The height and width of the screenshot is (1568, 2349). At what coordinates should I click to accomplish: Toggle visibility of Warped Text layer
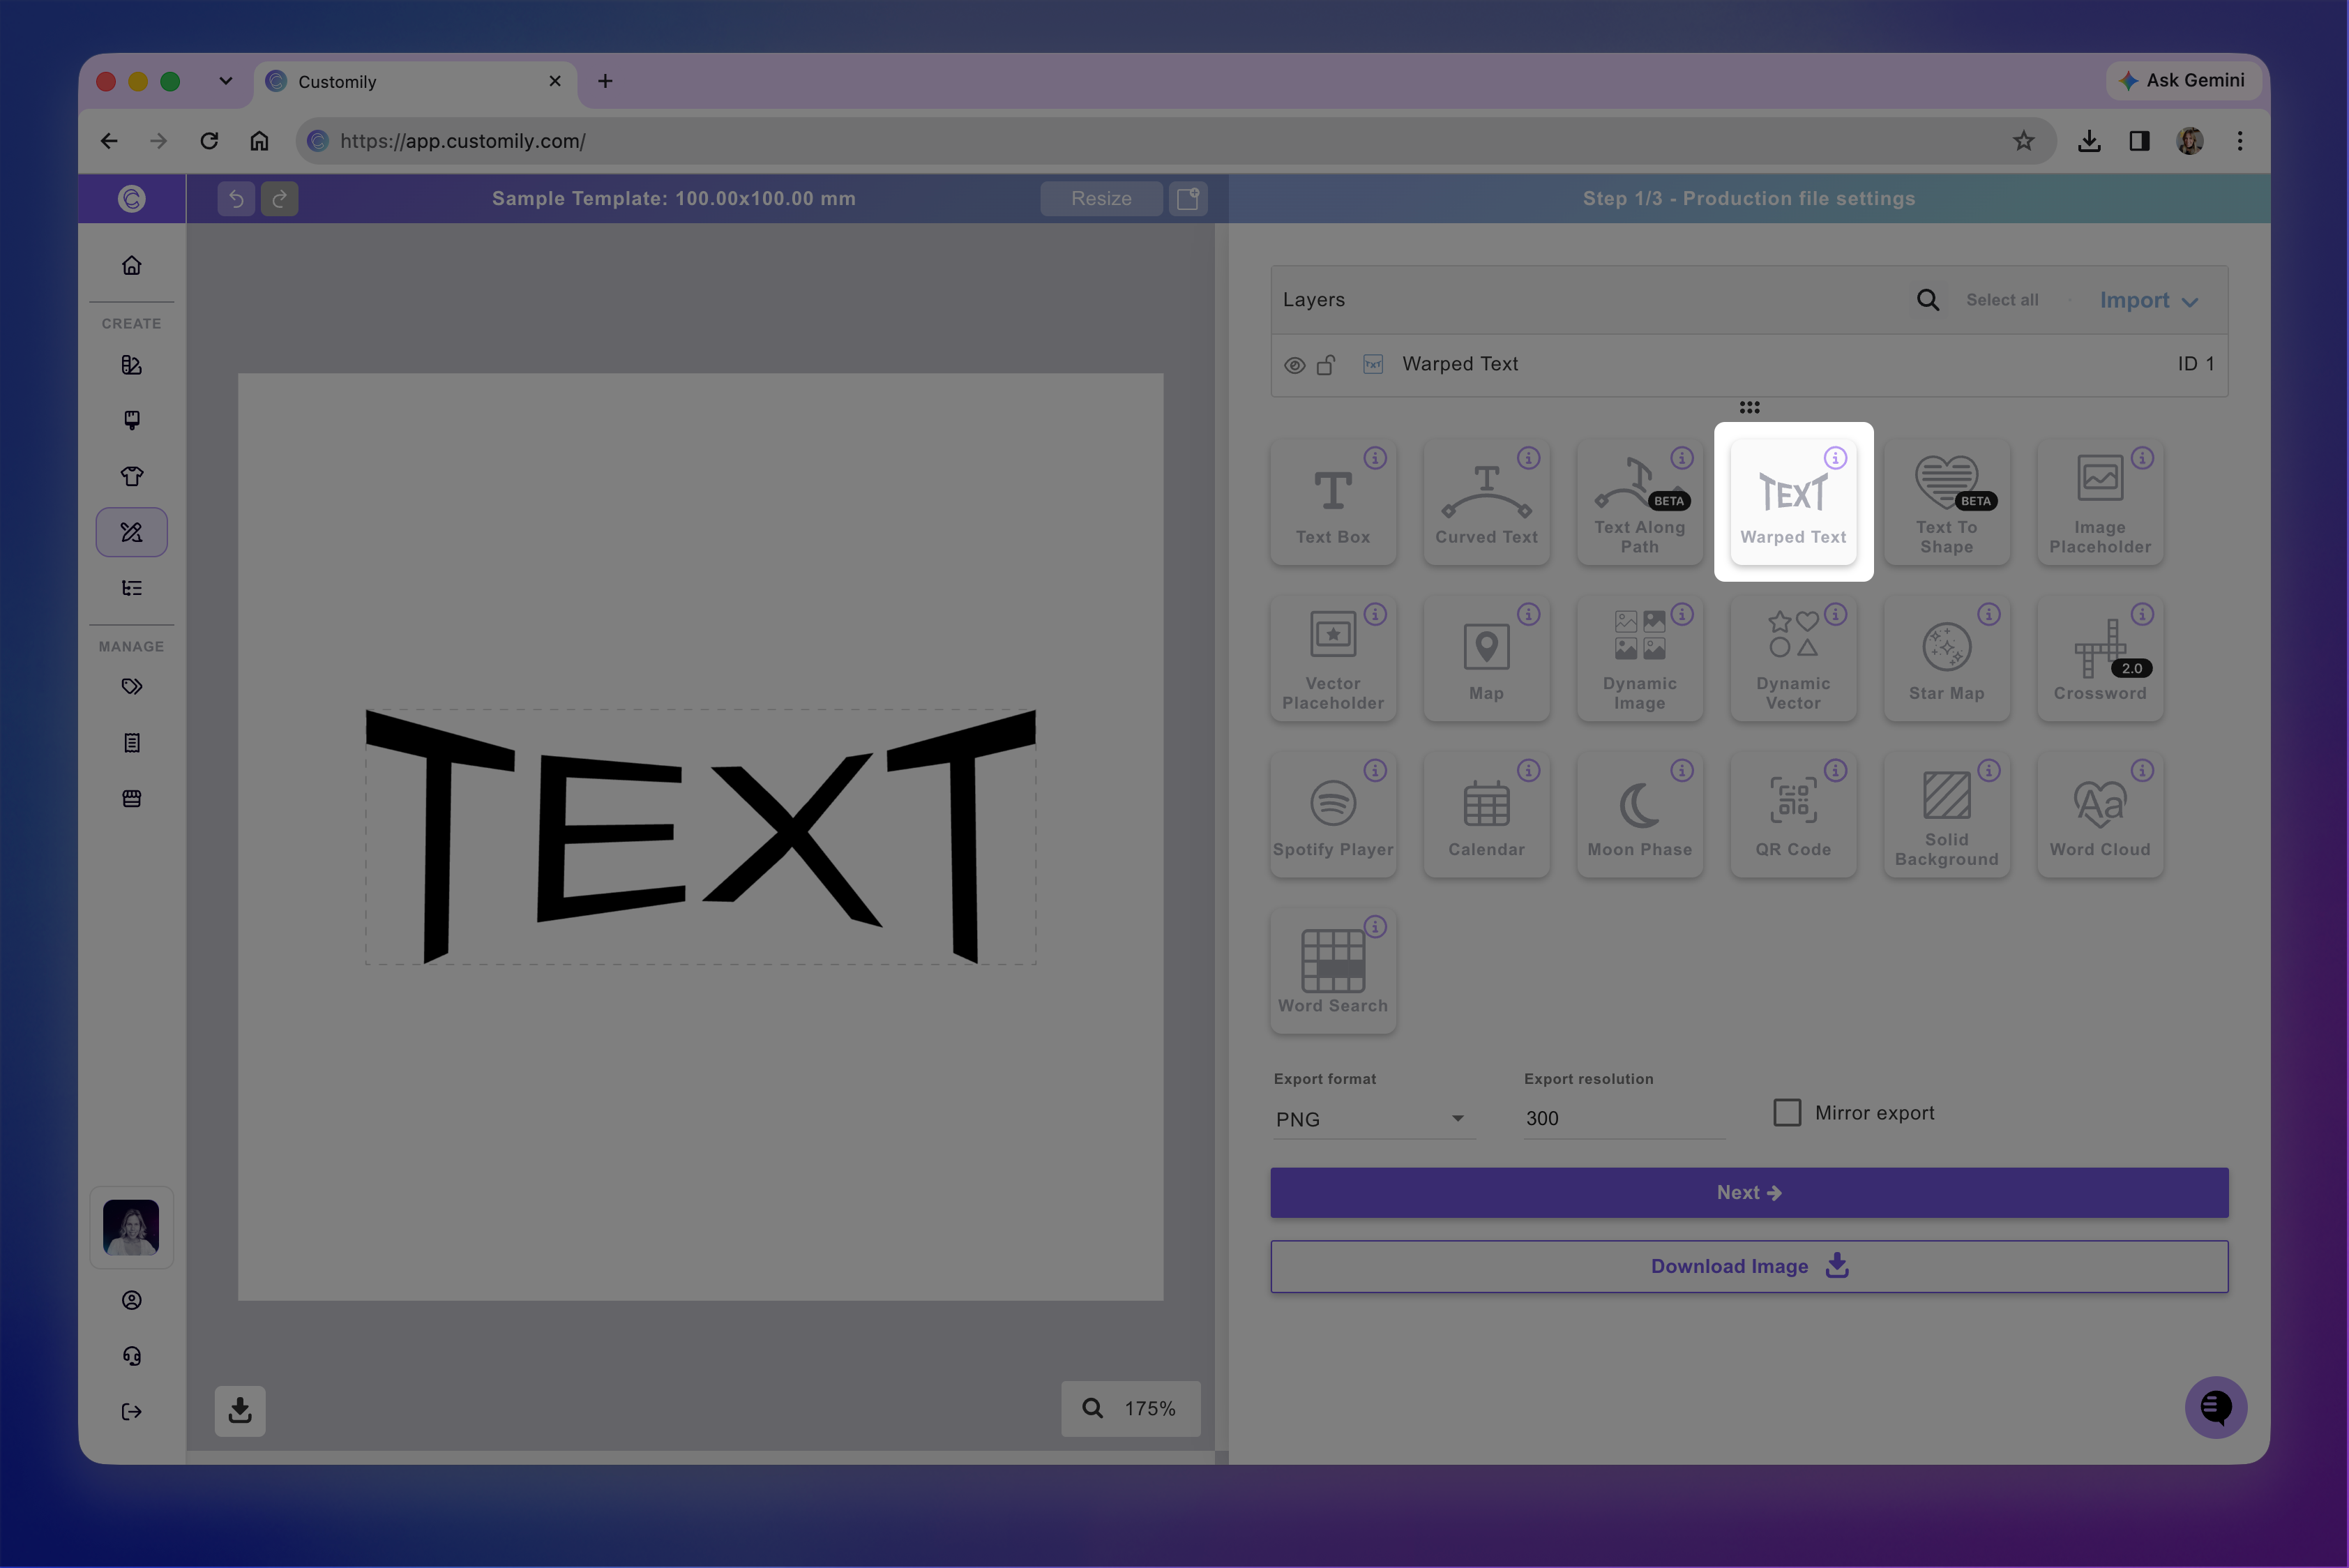(1294, 365)
